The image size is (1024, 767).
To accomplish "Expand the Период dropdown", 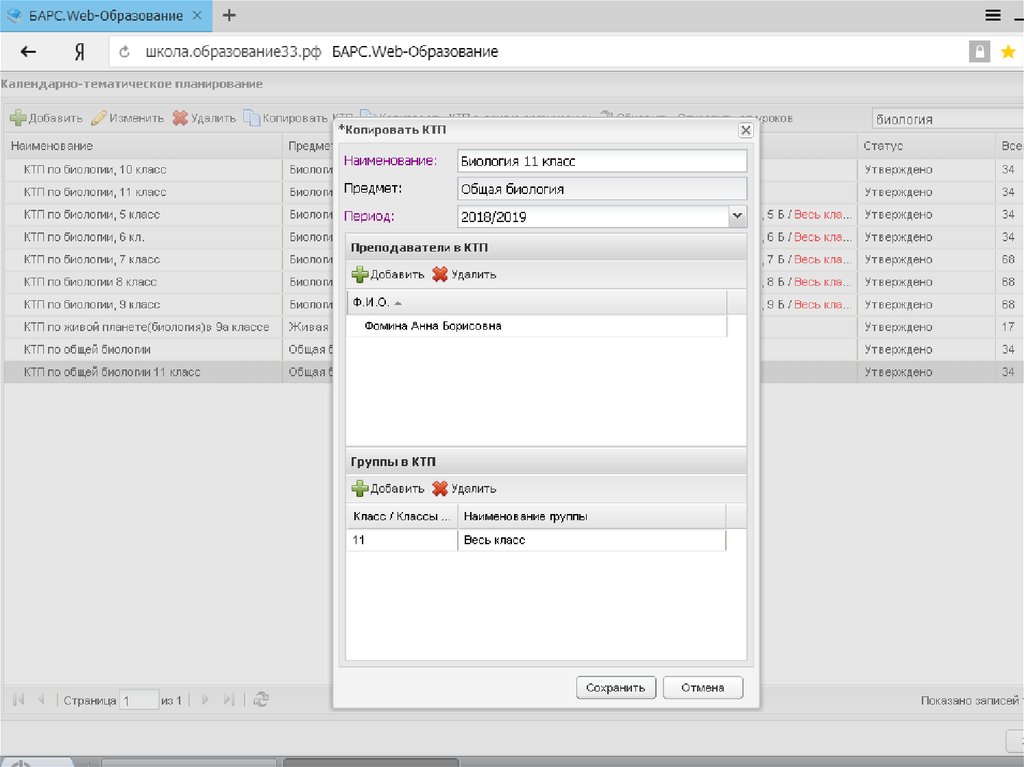I will click(x=737, y=216).
